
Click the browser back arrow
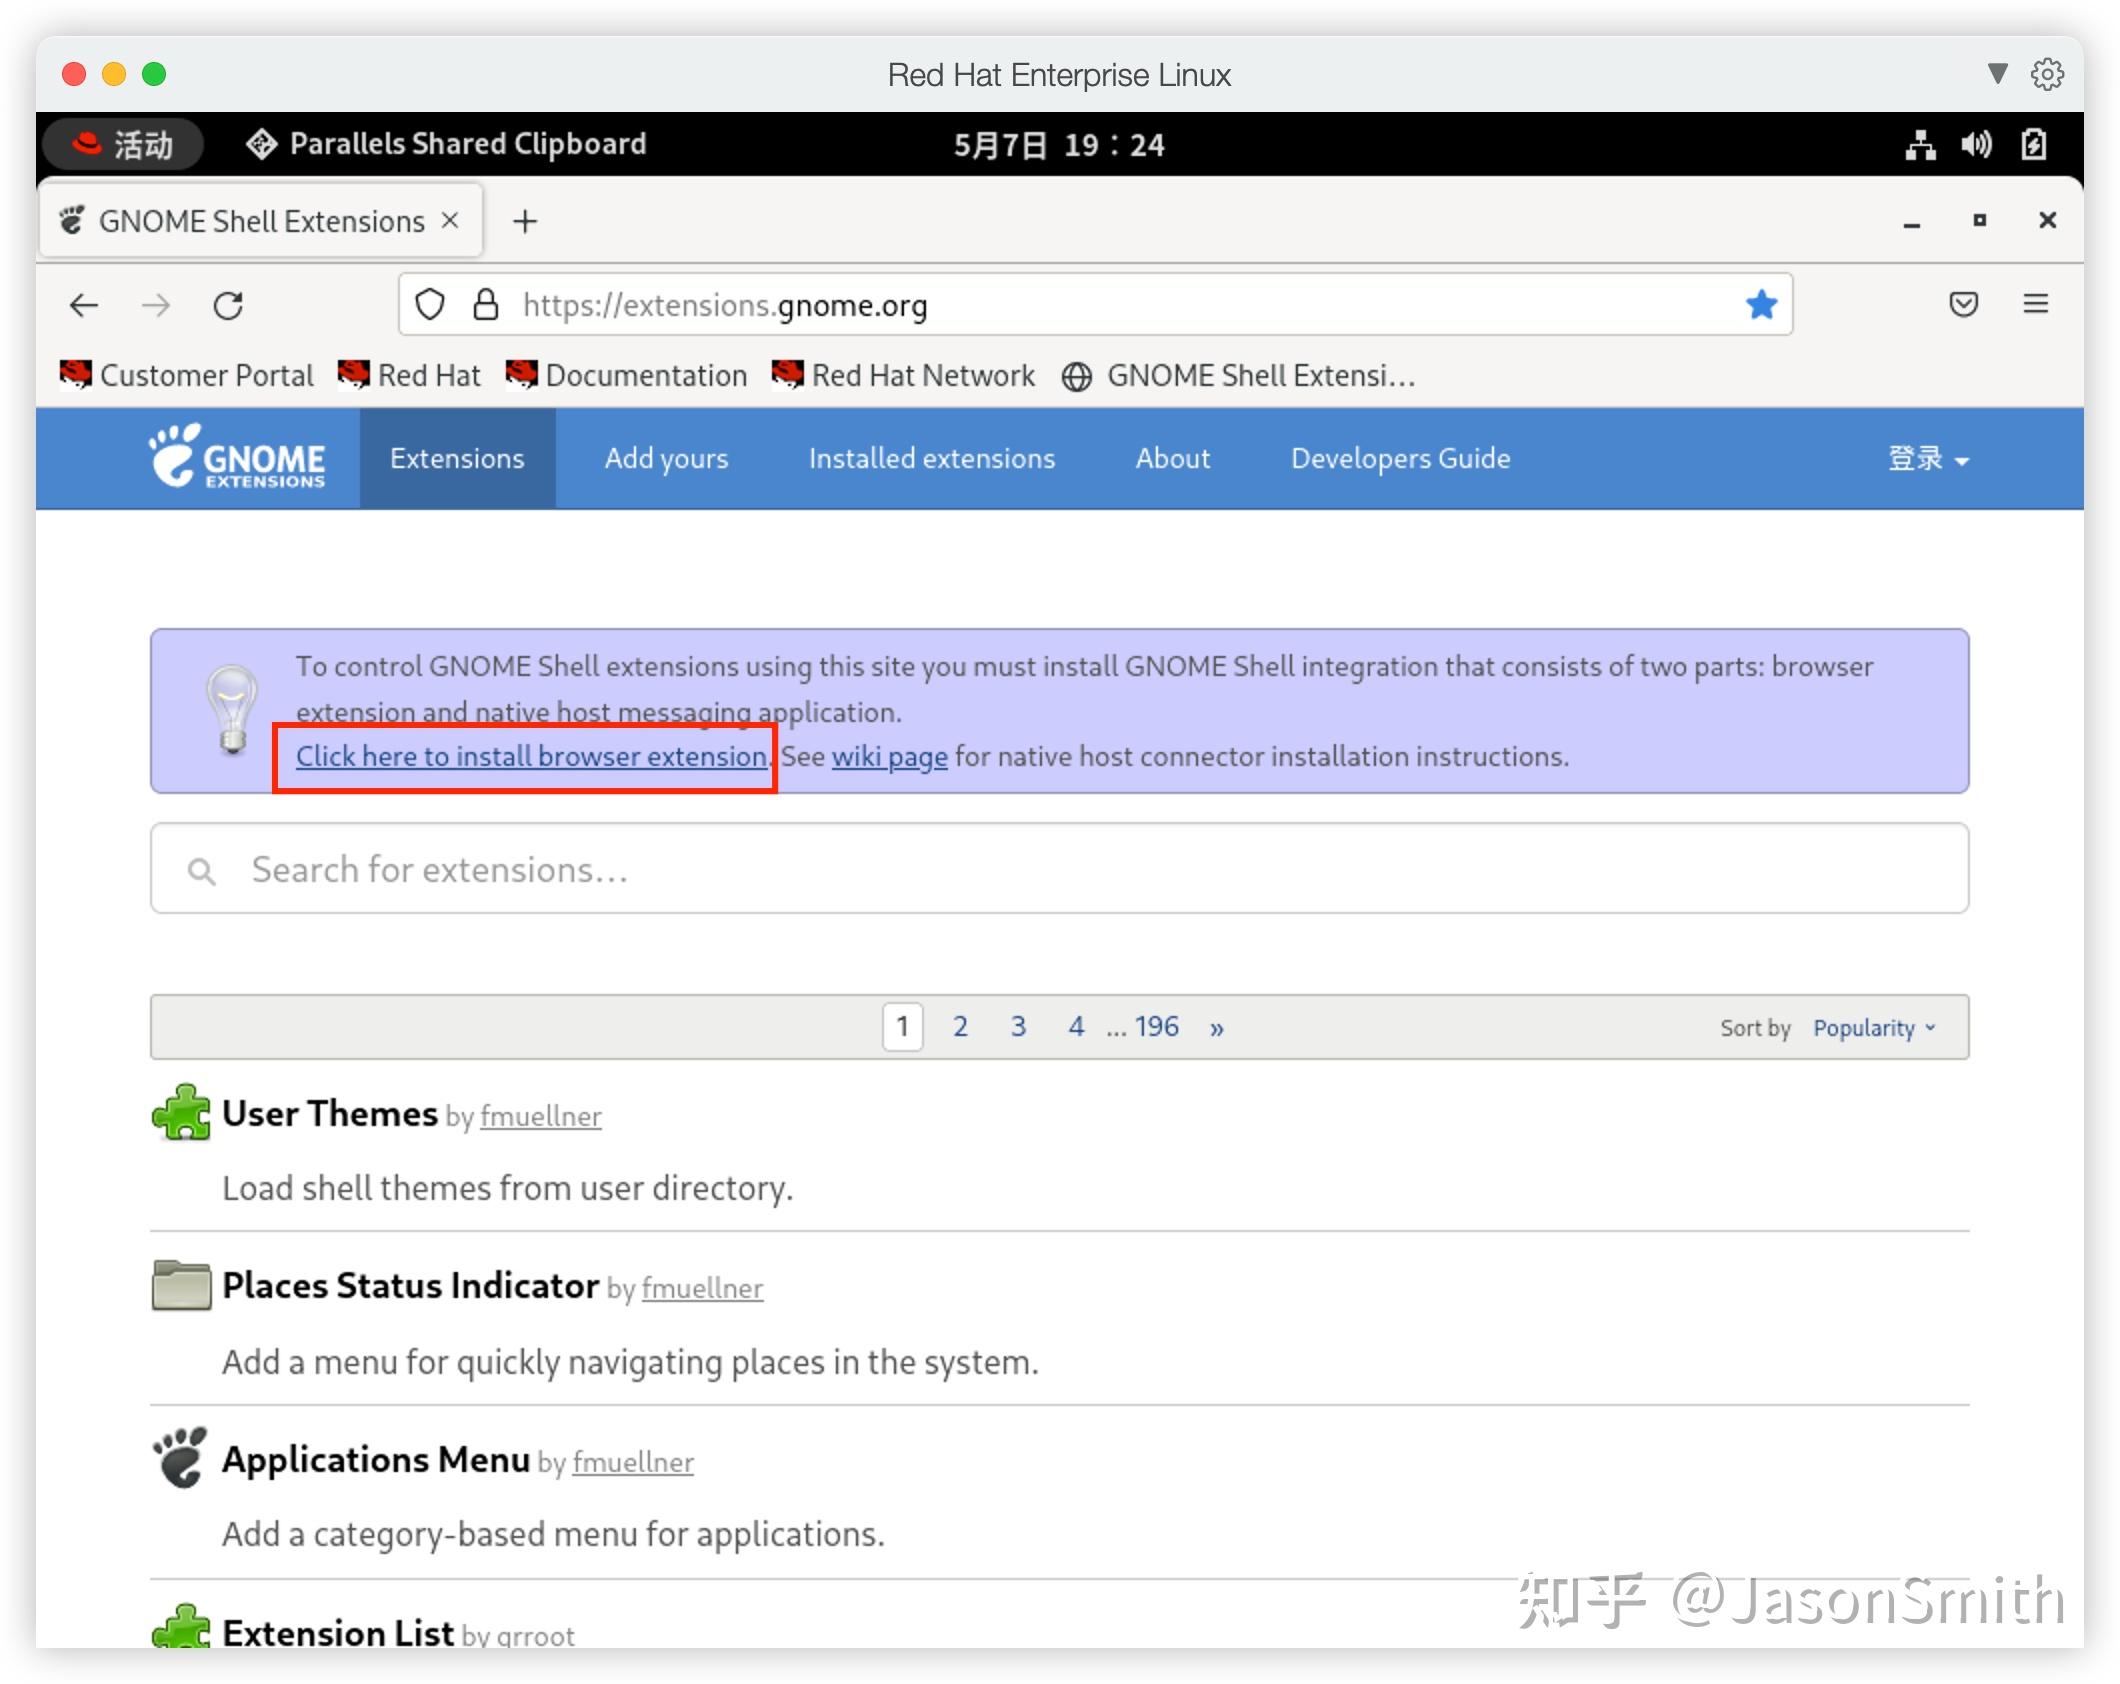(x=84, y=305)
